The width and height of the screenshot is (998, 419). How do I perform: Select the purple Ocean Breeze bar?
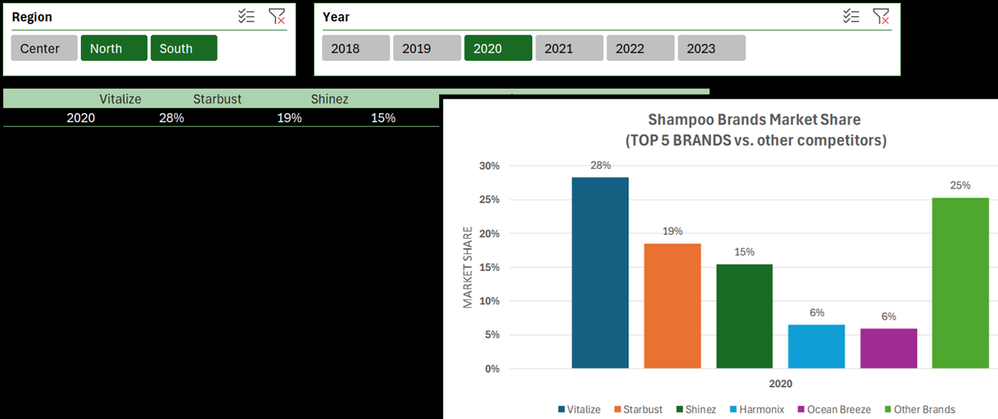(889, 348)
